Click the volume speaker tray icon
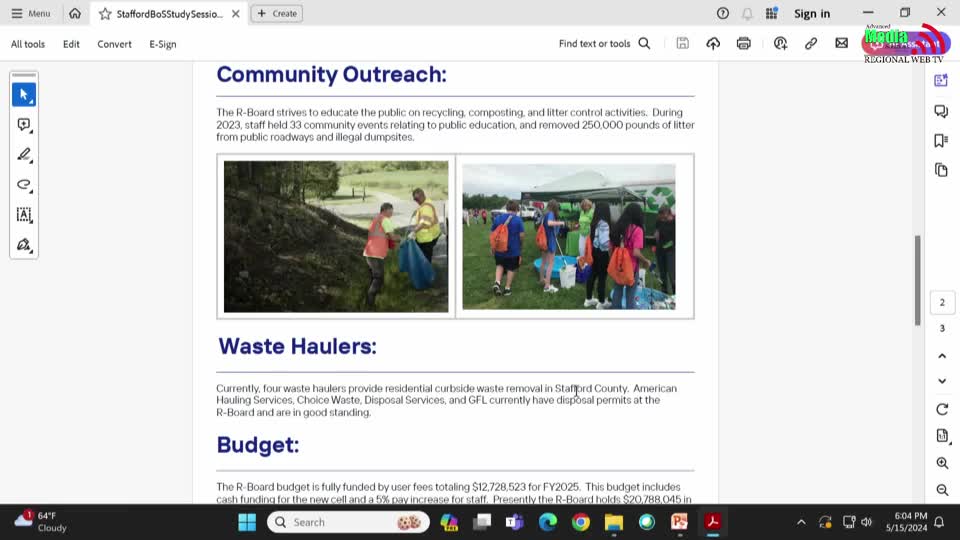The height and width of the screenshot is (540, 960). point(866,522)
